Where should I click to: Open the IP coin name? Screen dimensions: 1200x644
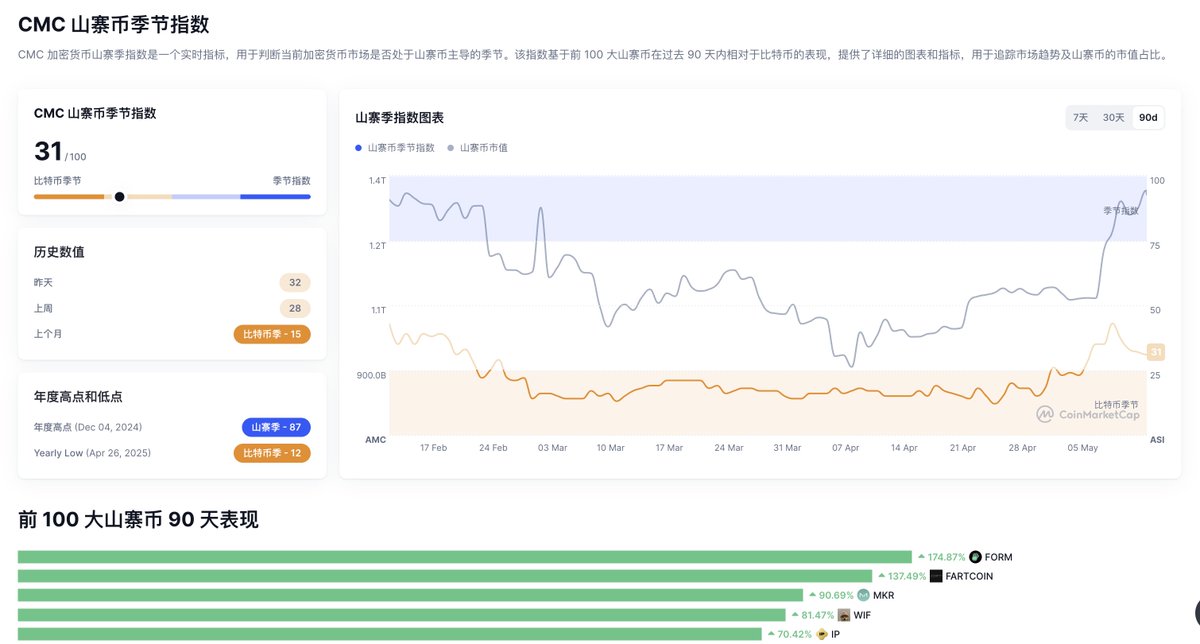836,634
